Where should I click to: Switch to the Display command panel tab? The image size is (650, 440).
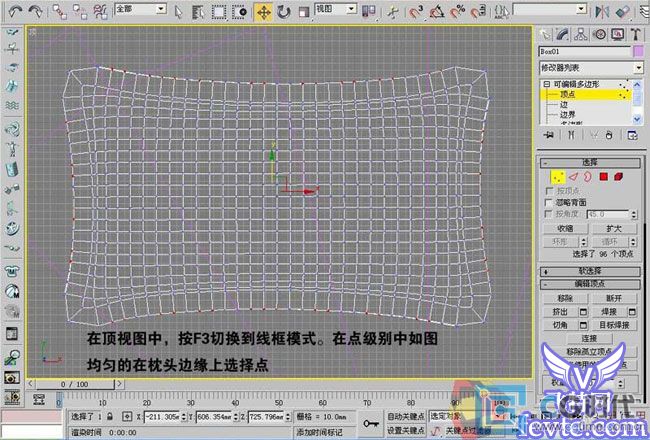point(618,34)
